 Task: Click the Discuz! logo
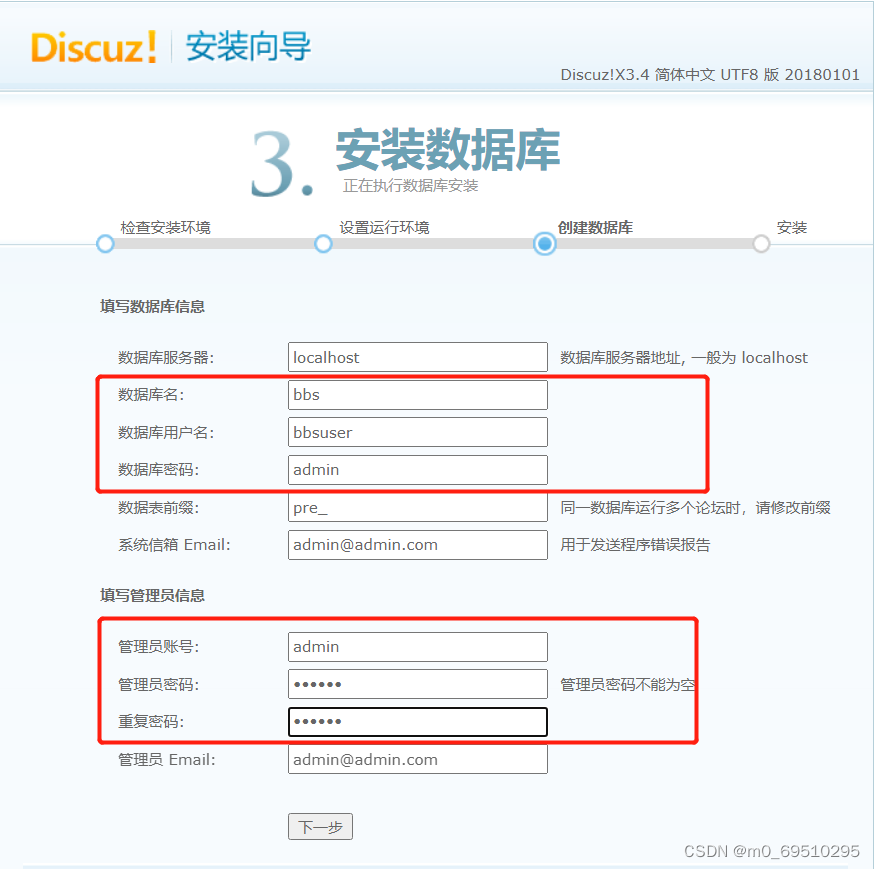(93, 48)
